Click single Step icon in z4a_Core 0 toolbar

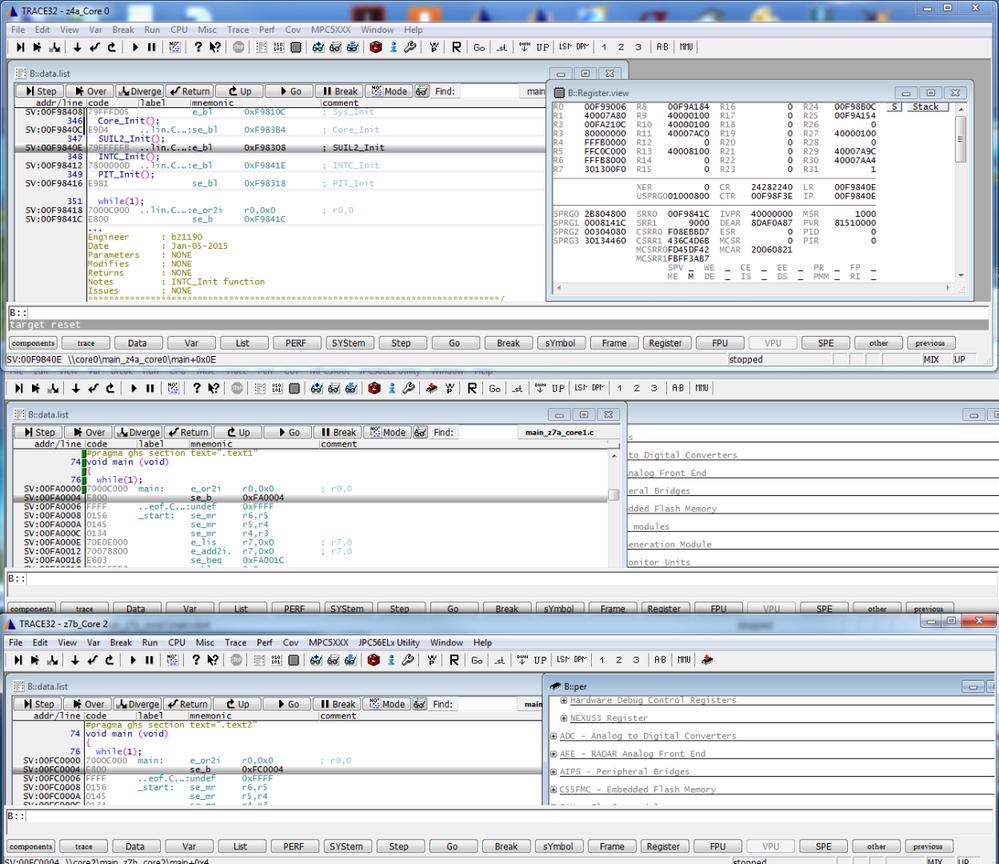20,47
